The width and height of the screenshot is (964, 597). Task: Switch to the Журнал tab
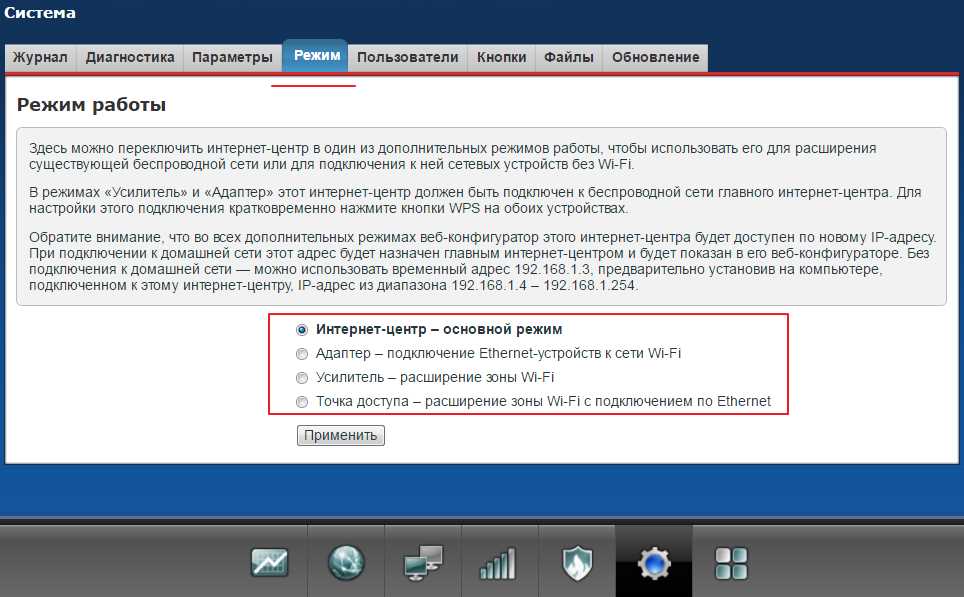pyautogui.click(x=40, y=58)
